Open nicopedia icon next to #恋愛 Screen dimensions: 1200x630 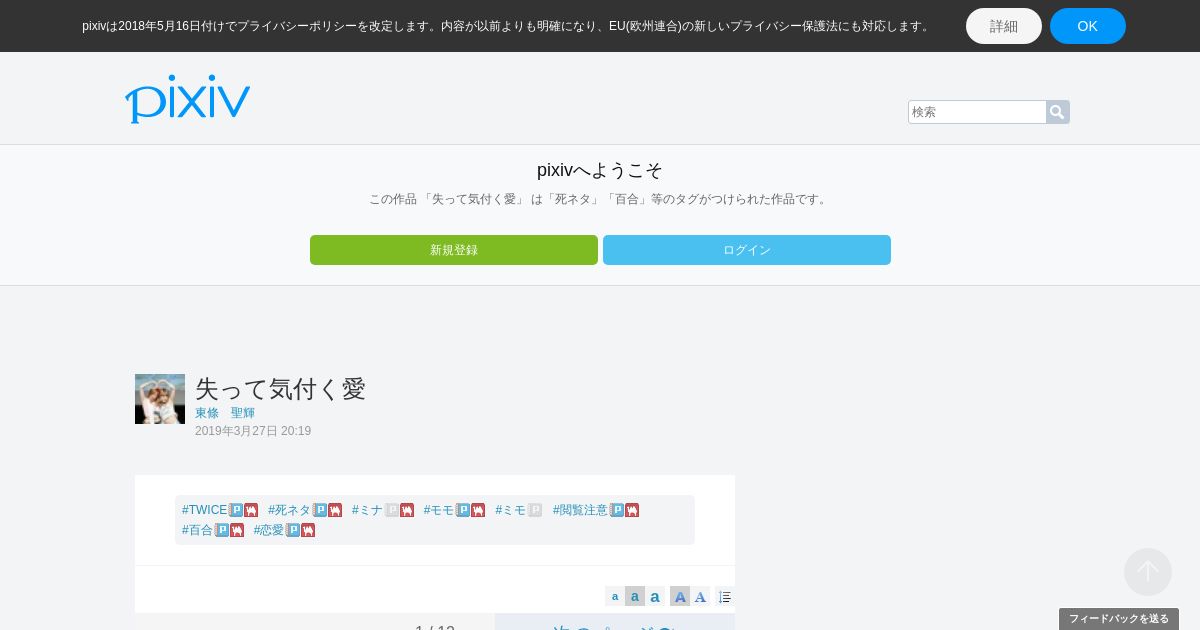[x=308, y=530]
